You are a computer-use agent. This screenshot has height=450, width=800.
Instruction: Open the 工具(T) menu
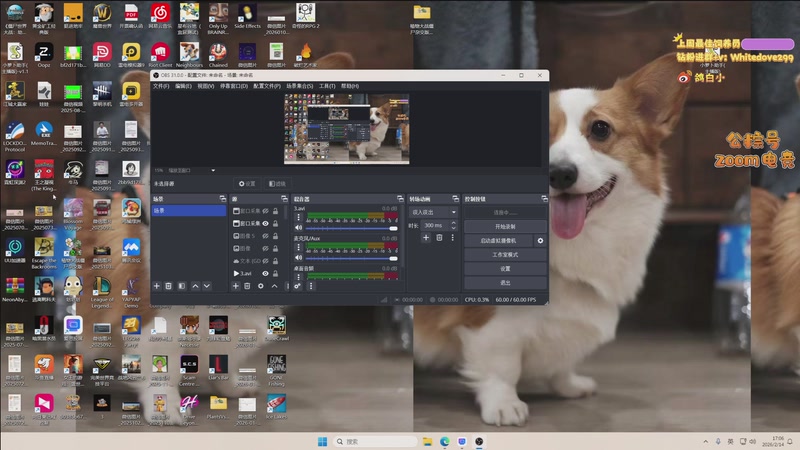coord(327,86)
